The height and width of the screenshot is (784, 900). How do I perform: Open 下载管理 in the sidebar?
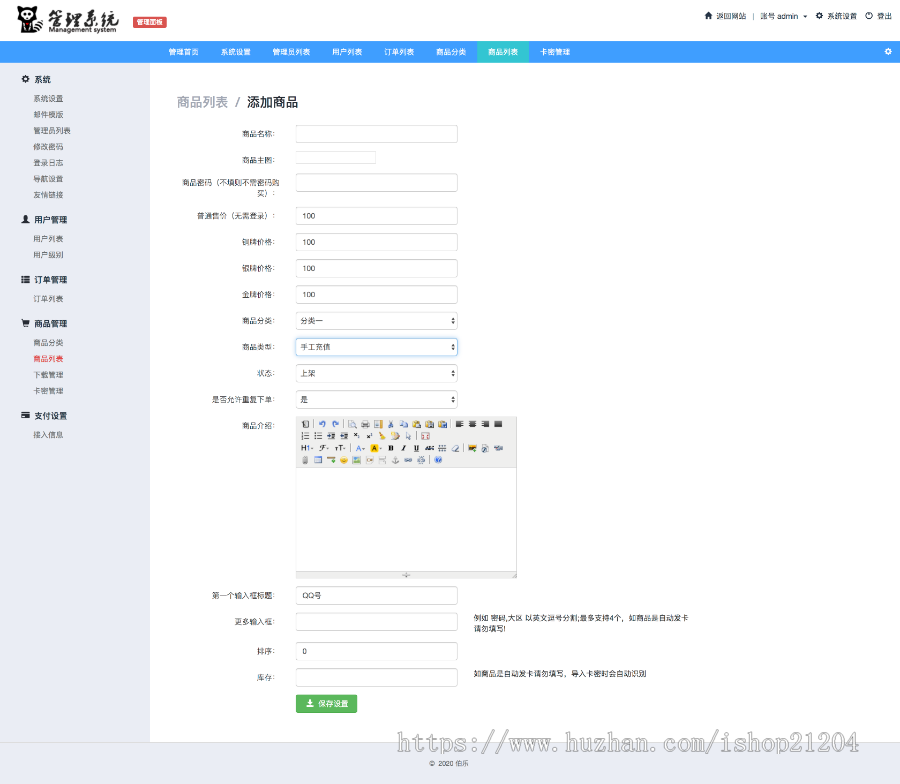pos(49,375)
